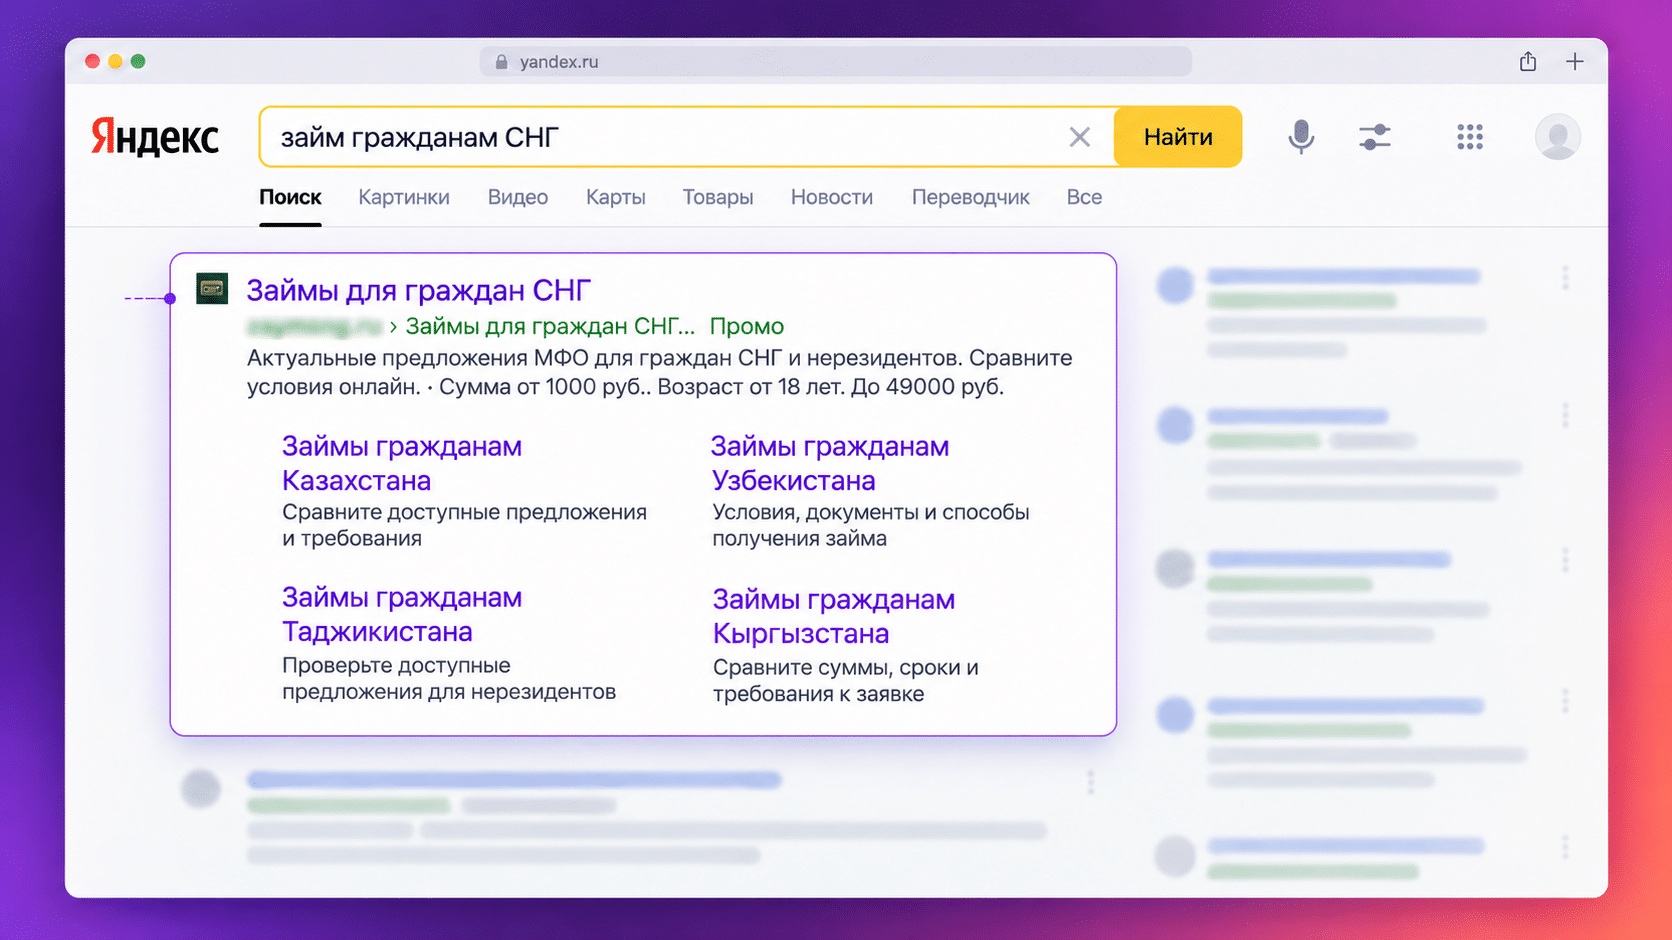1672x940 pixels.
Task: Switch to the Видео tab
Action: (x=518, y=198)
